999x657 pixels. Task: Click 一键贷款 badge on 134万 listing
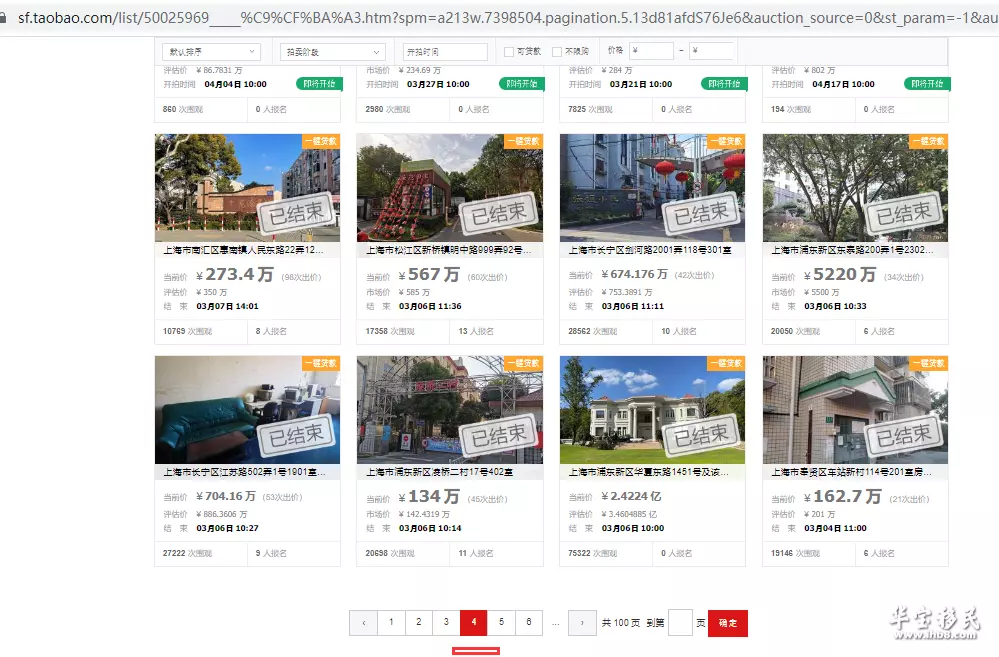(524, 363)
